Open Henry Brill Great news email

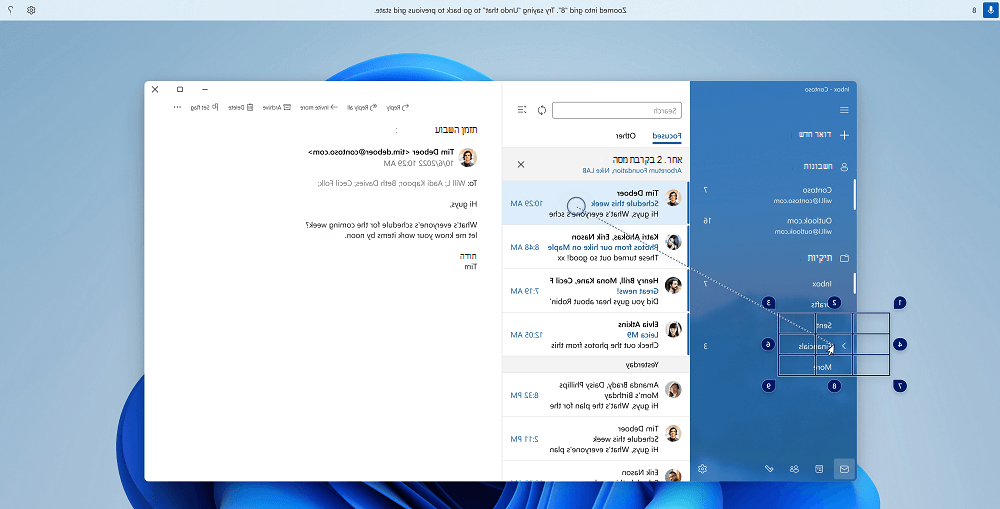pos(596,291)
